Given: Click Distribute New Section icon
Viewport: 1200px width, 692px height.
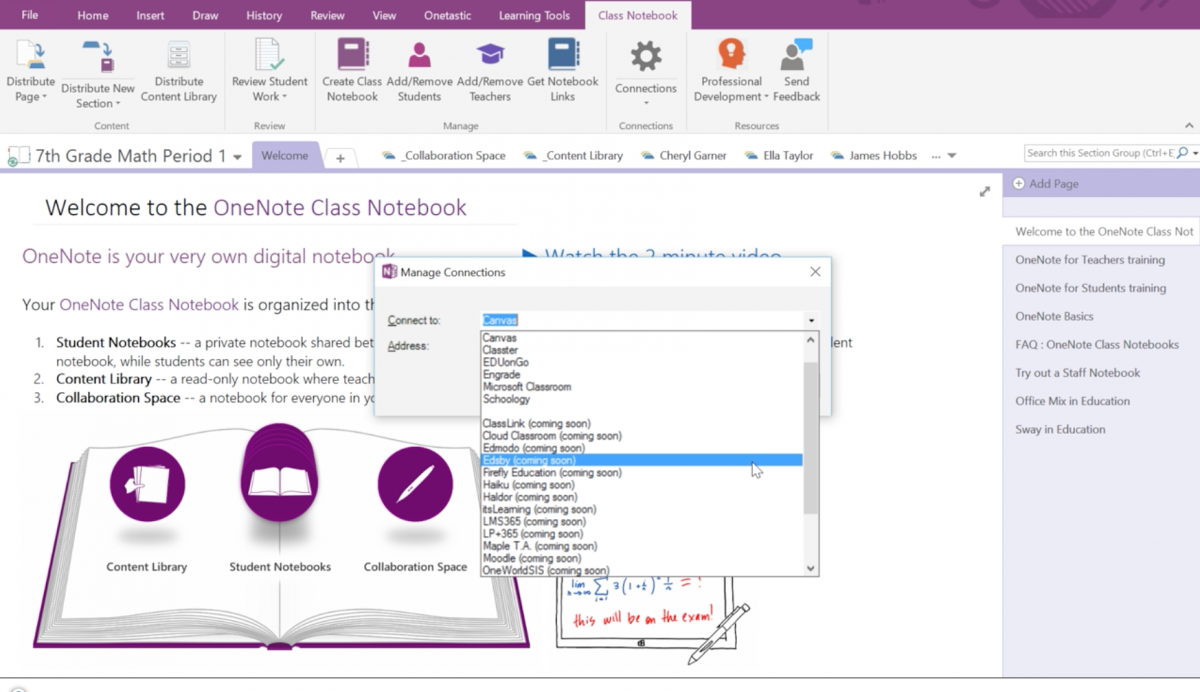Looking at the screenshot, I should [x=98, y=54].
